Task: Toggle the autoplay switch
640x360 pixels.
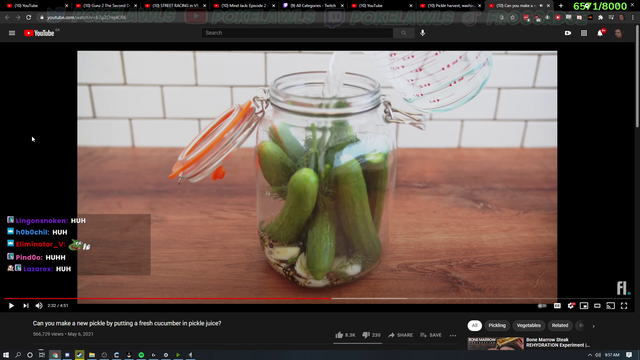Action: pos(542,306)
